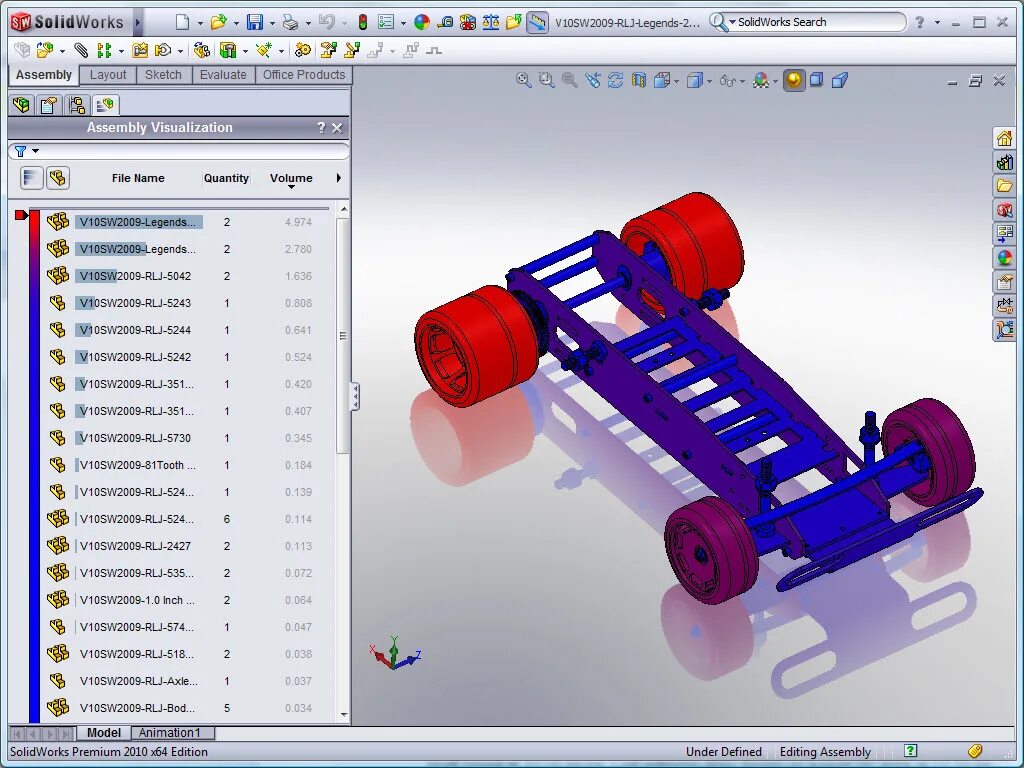Screen dimensions: 1024x768
Task: Open the FeatureManager design tree tab
Action: 22,104
